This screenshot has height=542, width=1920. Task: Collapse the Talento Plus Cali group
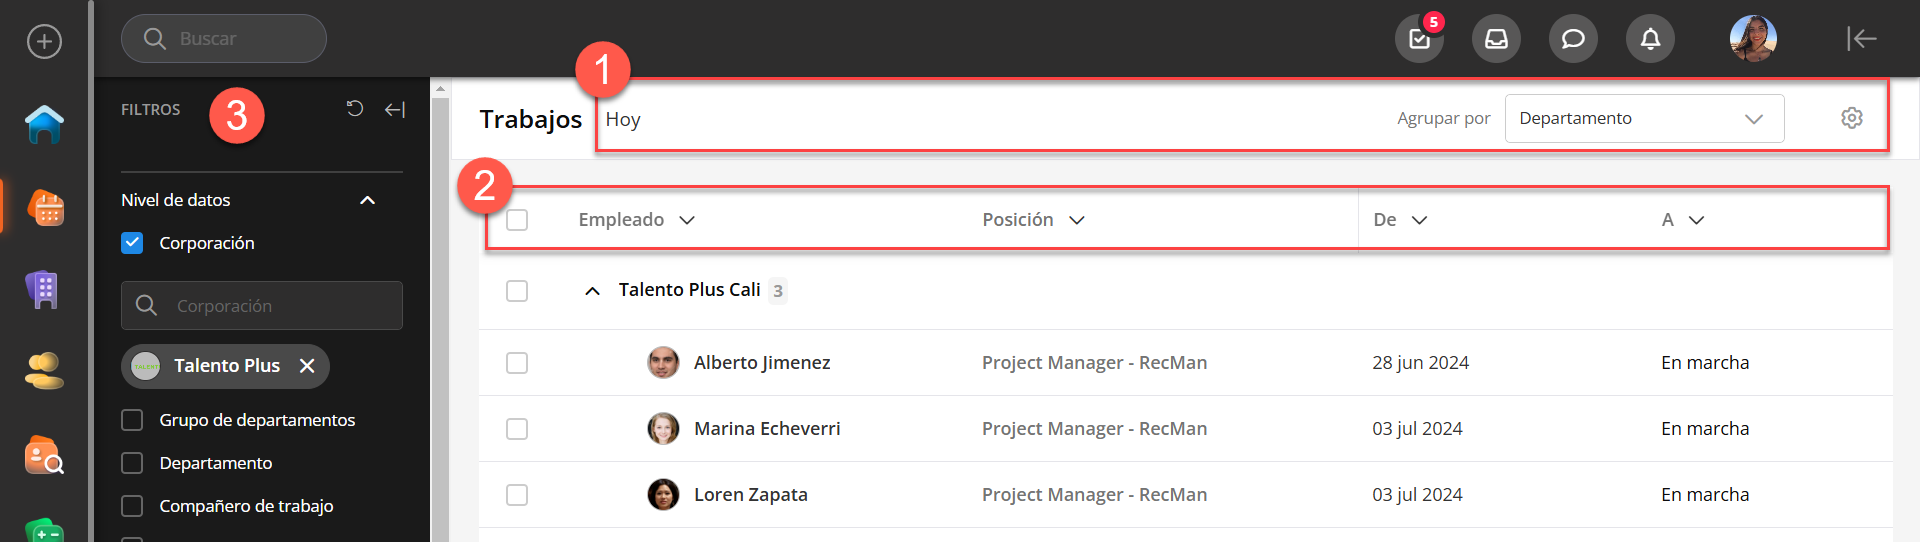(x=592, y=291)
